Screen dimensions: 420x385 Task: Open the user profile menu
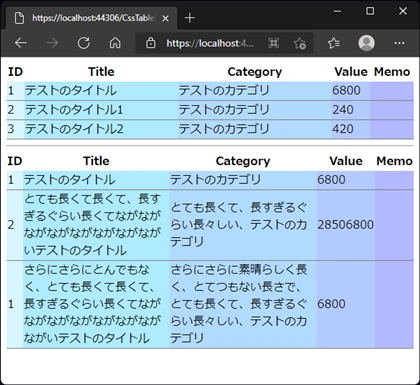click(366, 43)
